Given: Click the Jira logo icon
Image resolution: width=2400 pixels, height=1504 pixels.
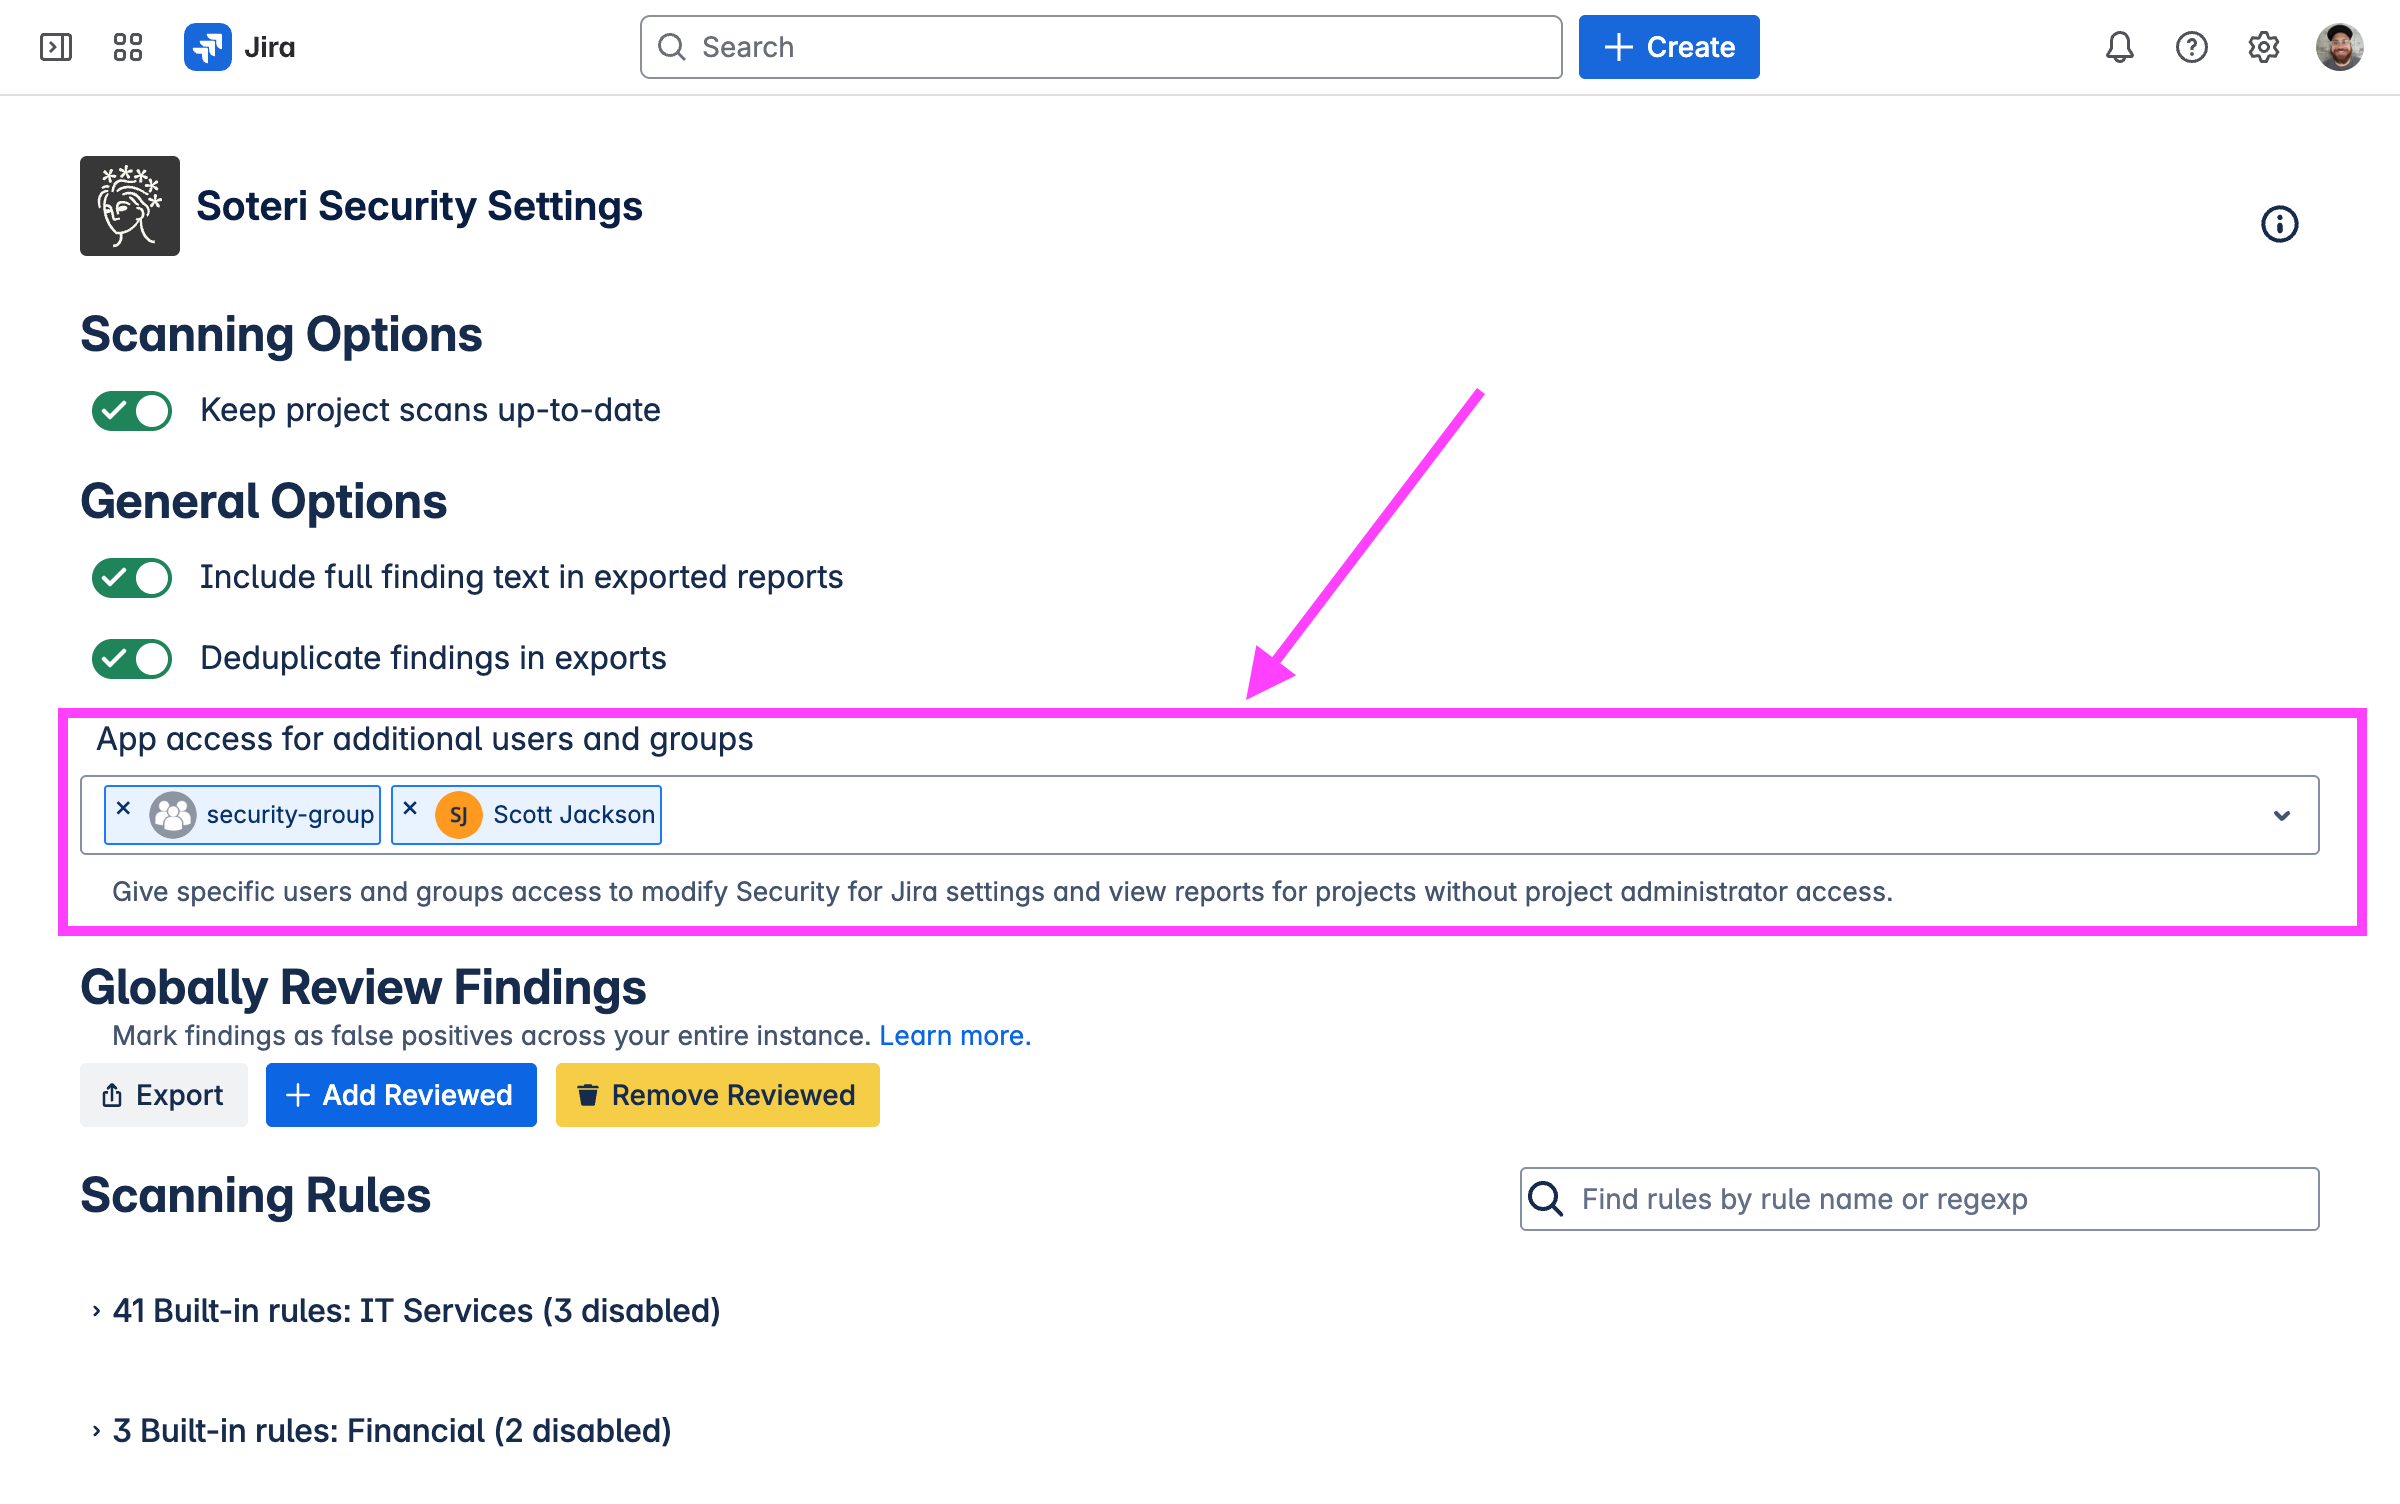Looking at the screenshot, I should (208, 47).
